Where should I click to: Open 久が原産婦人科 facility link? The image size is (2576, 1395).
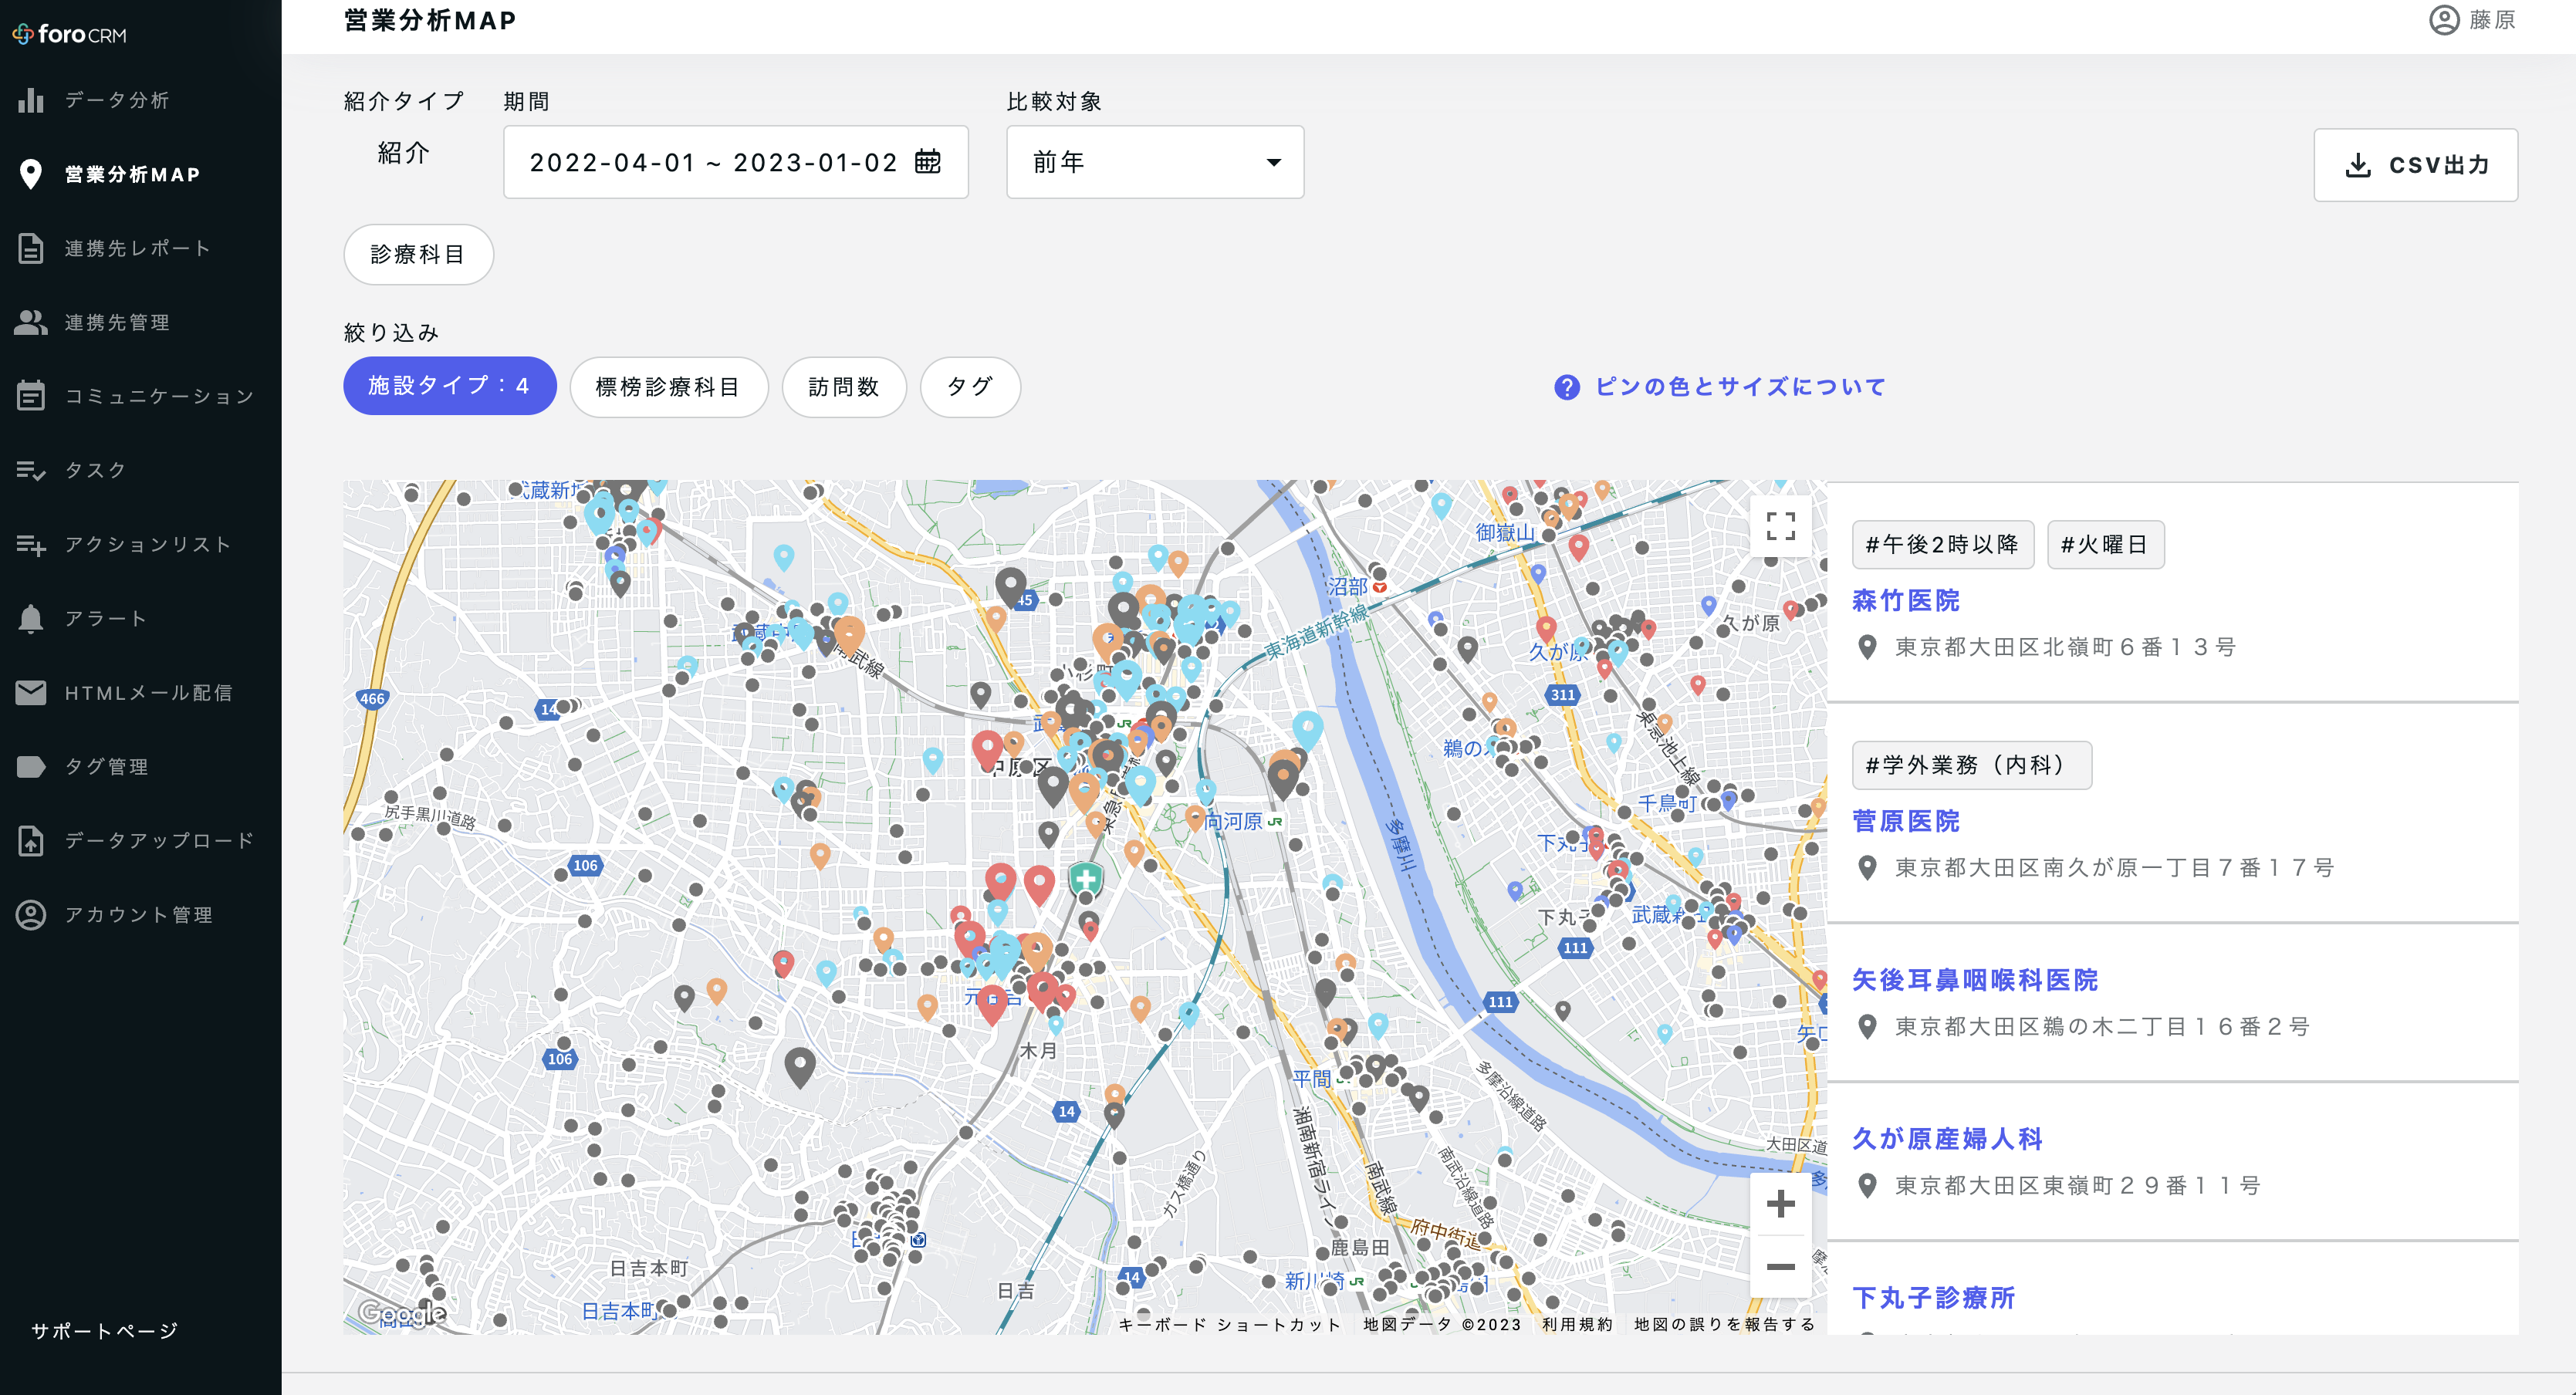1946,1139
